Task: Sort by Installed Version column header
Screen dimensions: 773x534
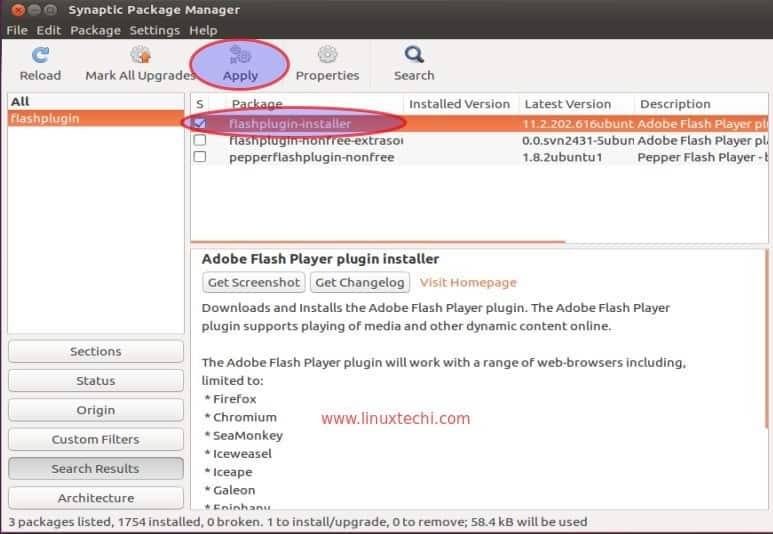Action: coord(460,104)
